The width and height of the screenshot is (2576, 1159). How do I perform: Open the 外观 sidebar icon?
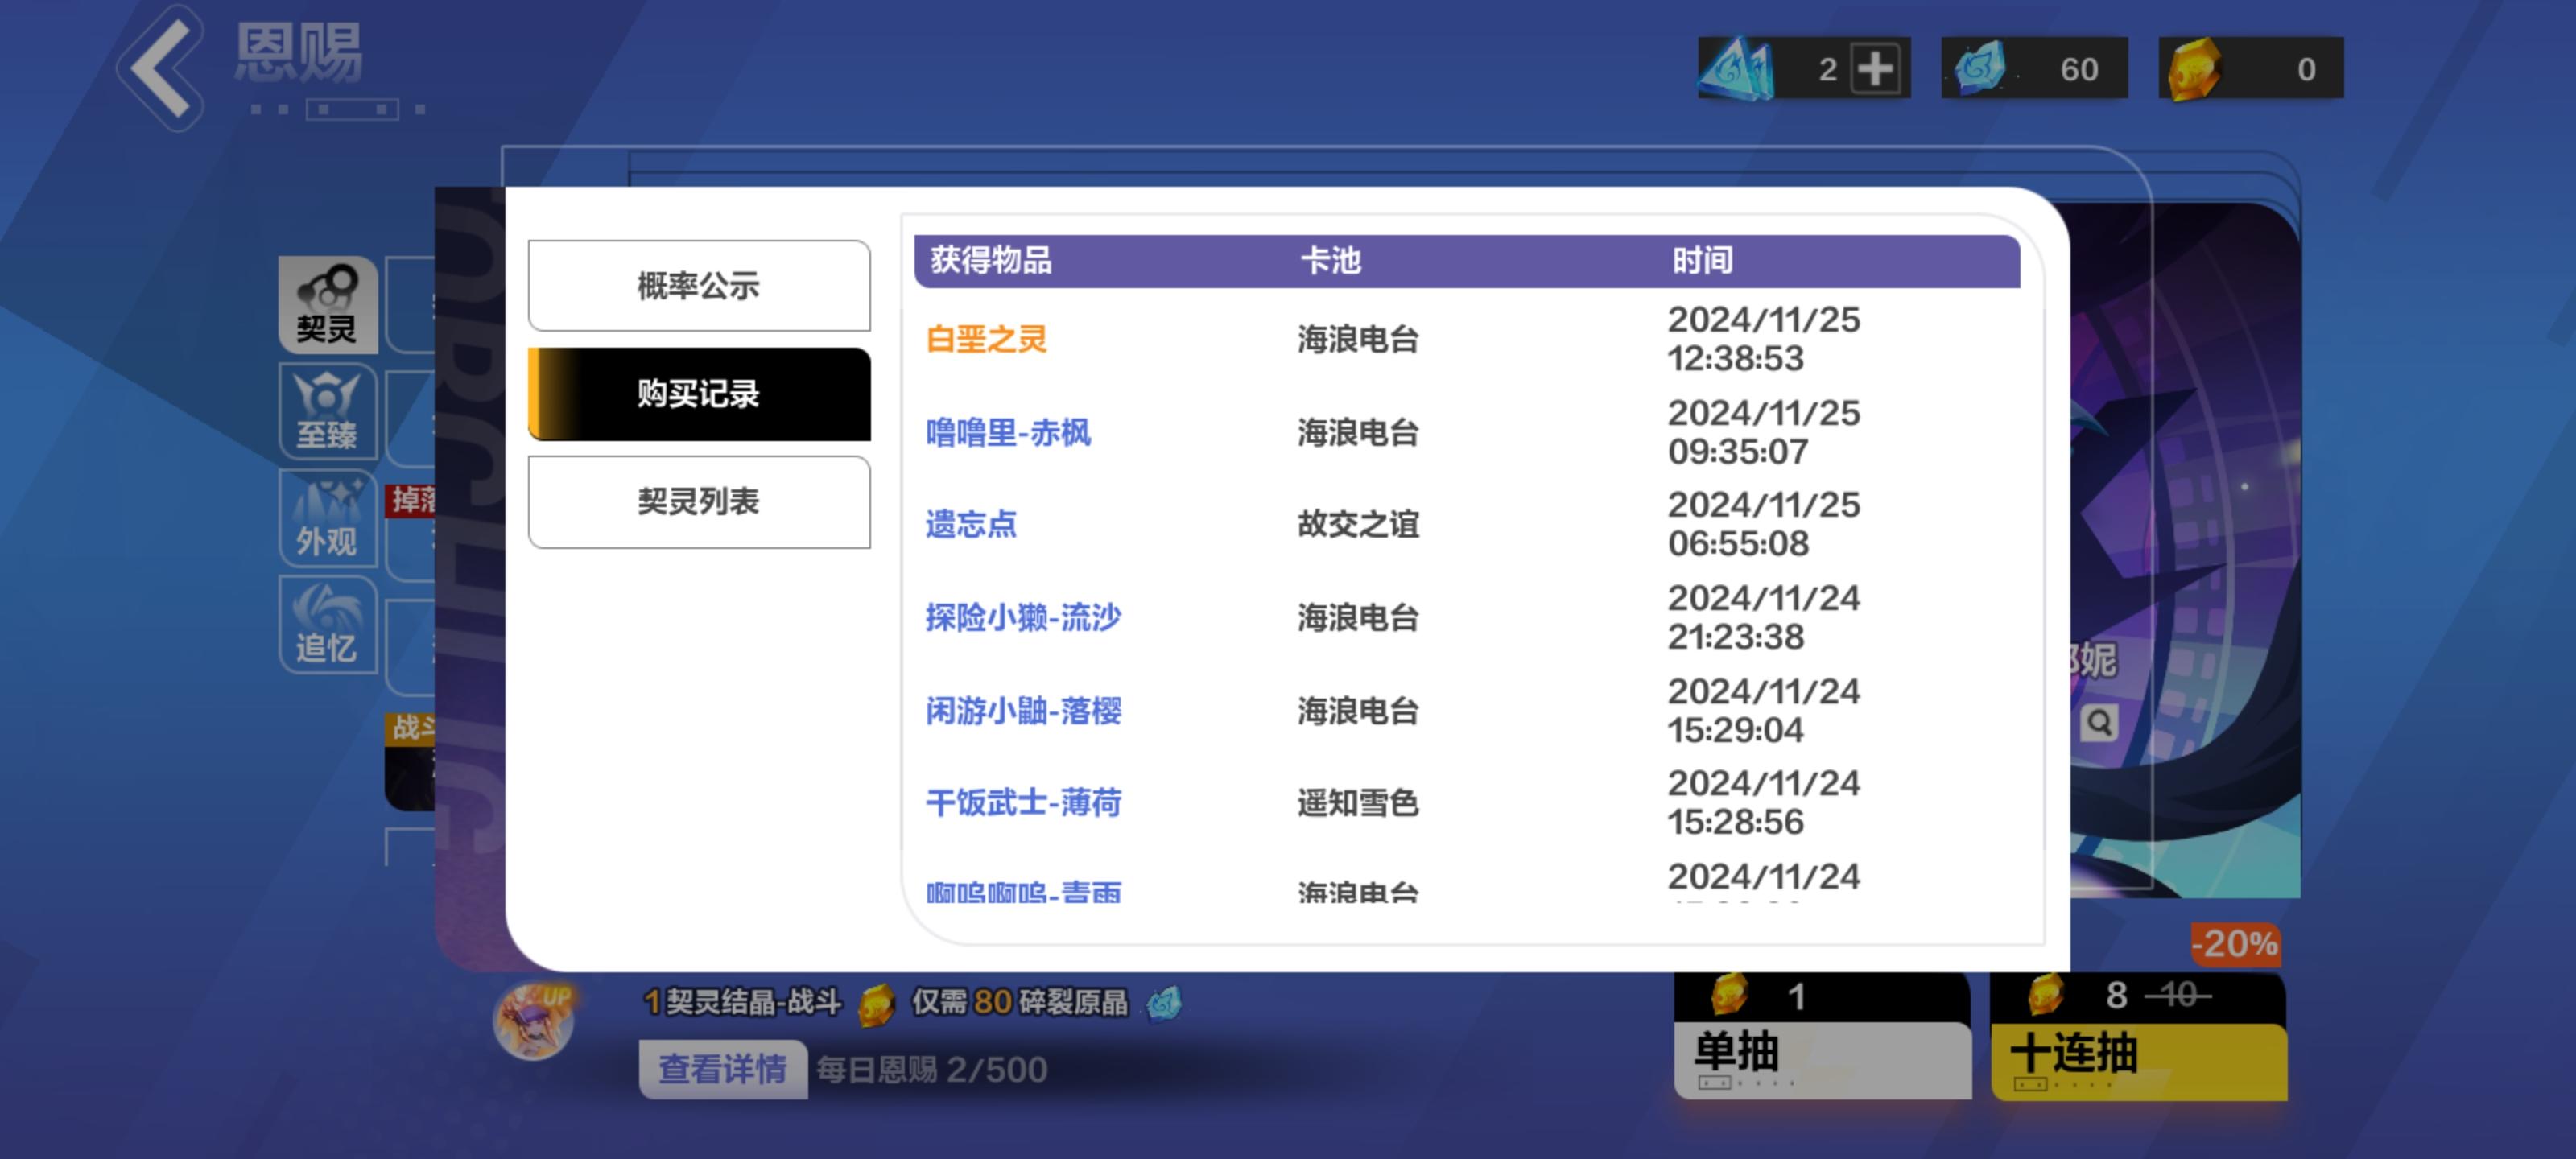[327, 518]
